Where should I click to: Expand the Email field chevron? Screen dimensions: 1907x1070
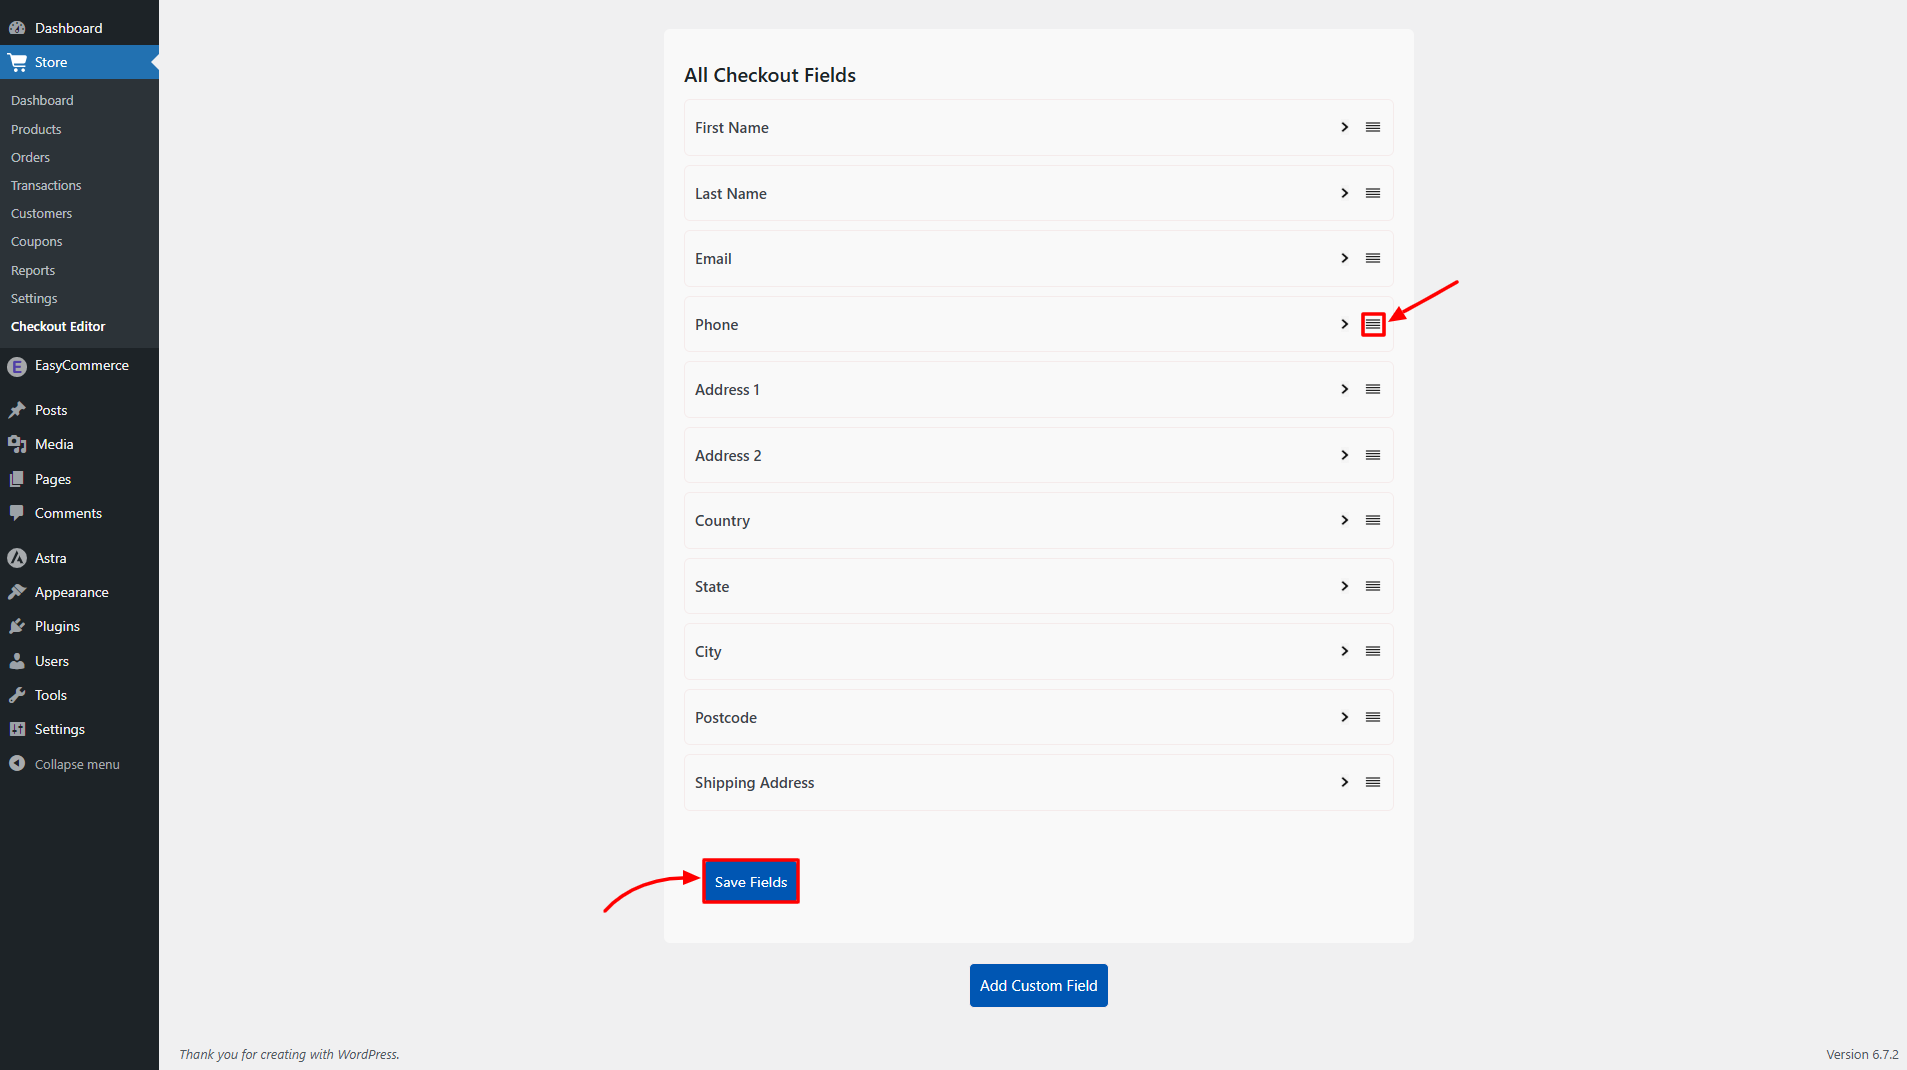coord(1345,258)
